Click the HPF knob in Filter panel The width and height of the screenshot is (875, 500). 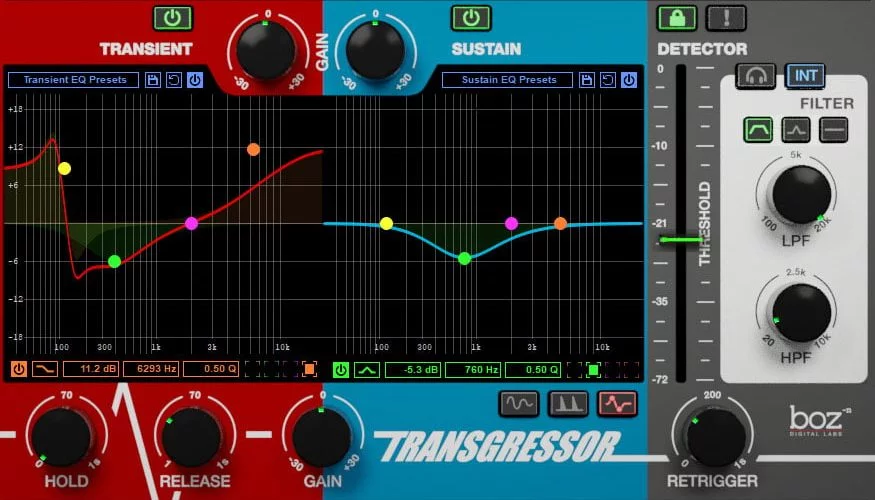(801, 312)
